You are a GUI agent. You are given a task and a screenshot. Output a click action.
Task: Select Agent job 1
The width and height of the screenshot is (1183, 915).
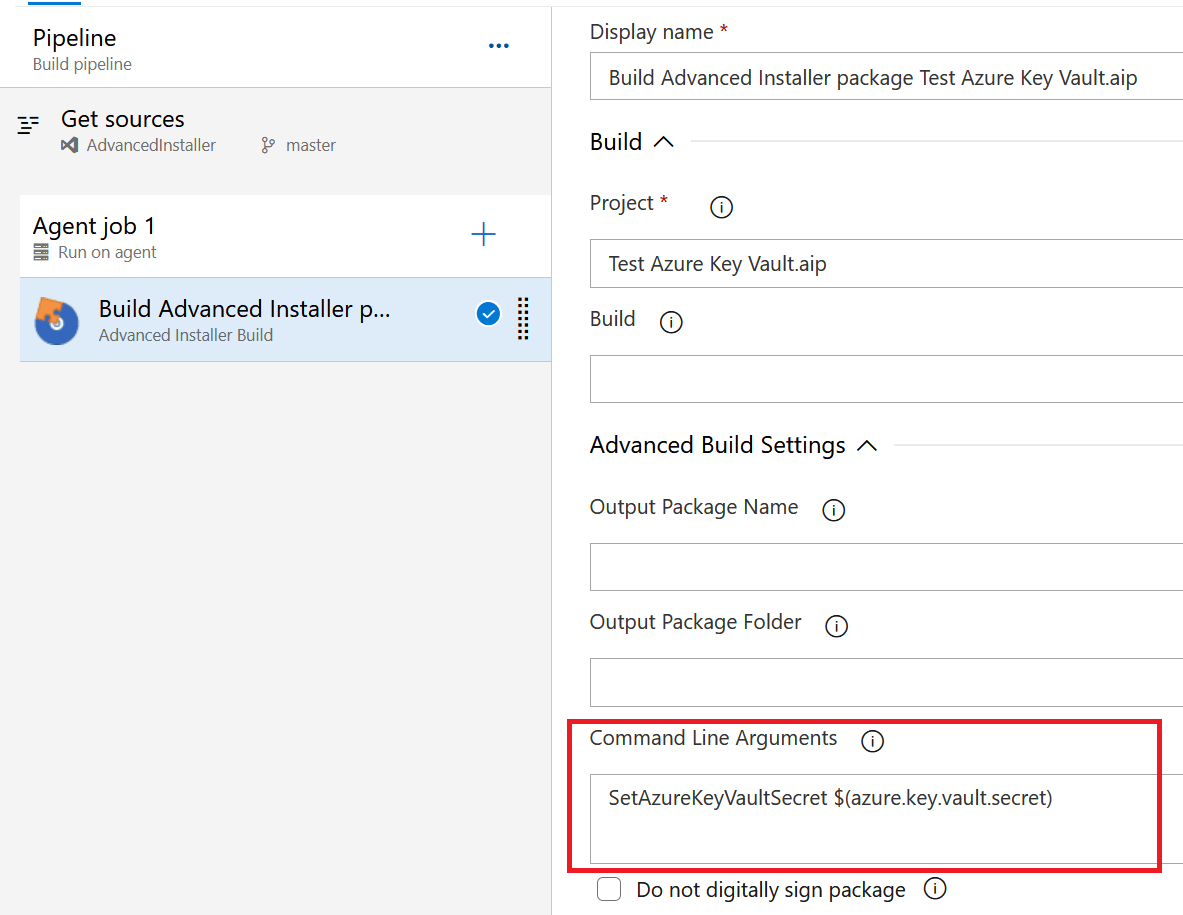coord(285,236)
